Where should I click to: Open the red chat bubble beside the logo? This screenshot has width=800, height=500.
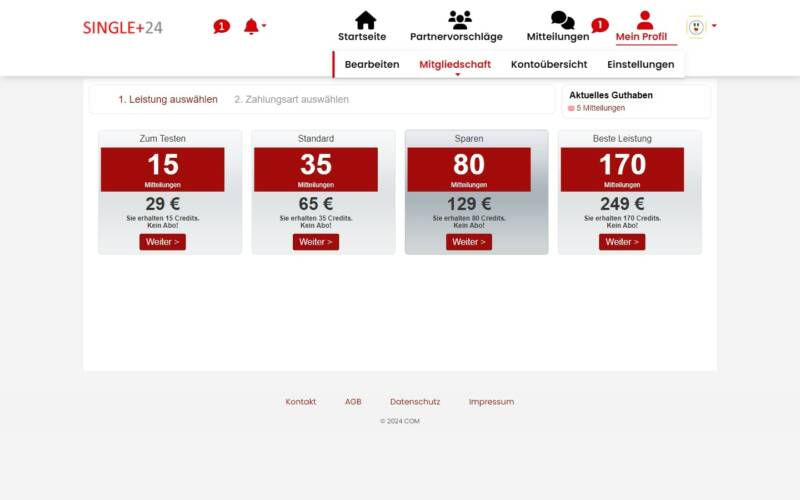coord(221,27)
